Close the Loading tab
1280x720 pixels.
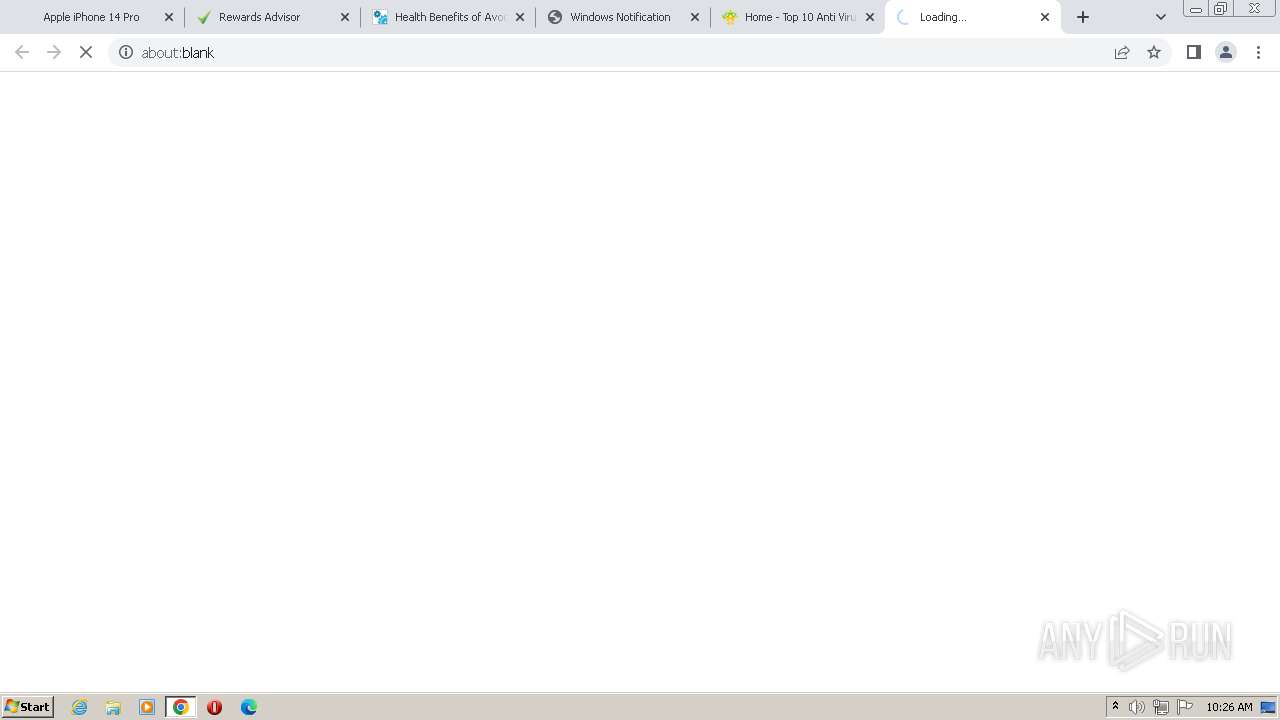[x=1045, y=17]
